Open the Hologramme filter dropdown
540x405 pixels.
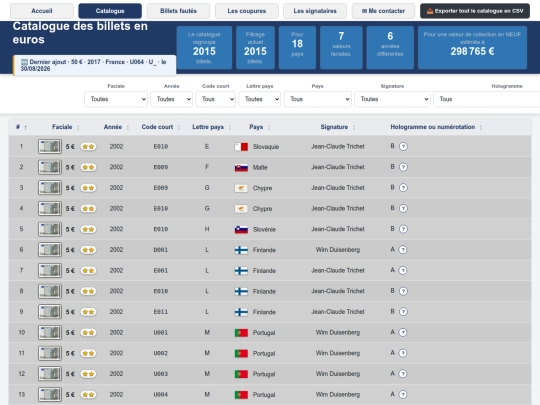tap(486, 99)
